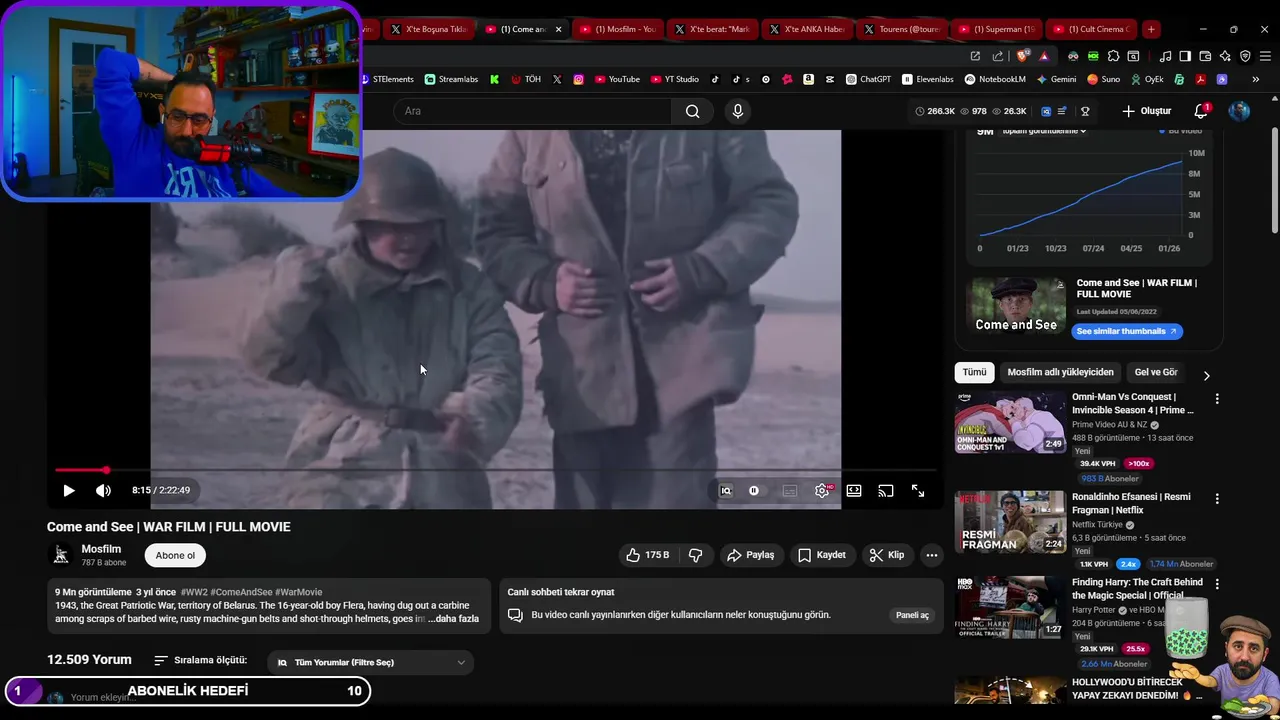Open options for Omni-Man Vs Conquest video

[1217, 399]
